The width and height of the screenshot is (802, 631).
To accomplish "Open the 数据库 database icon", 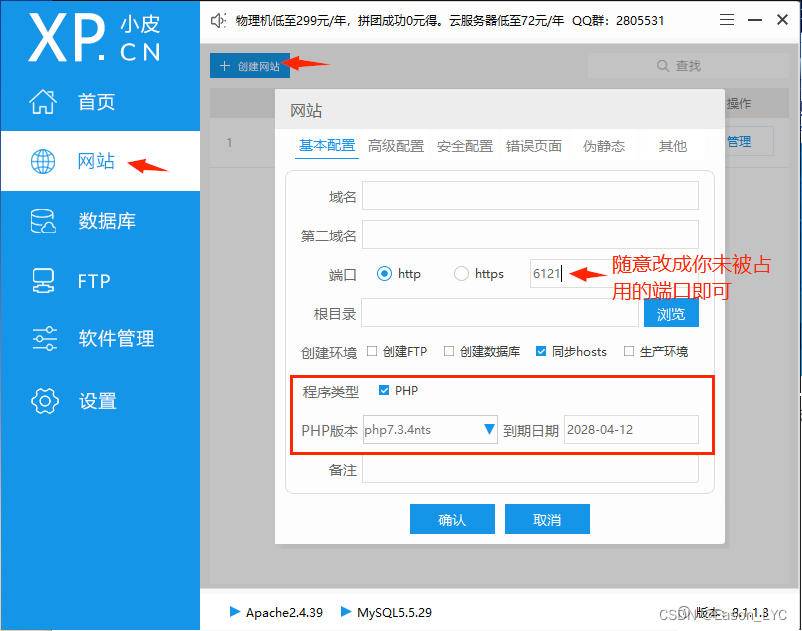I will coord(43,221).
